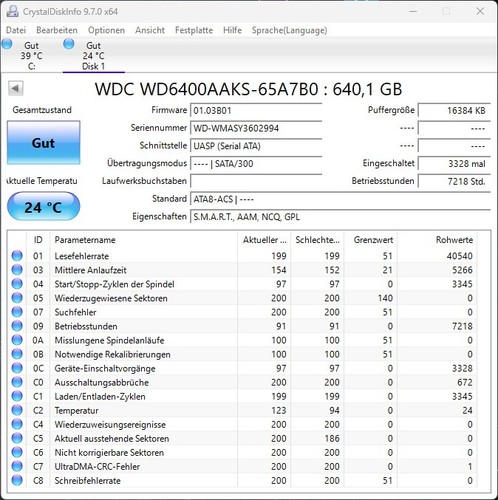Click the Grenzwert column header
The height and width of the screenshot is (500, 498).
coord(371,240)
